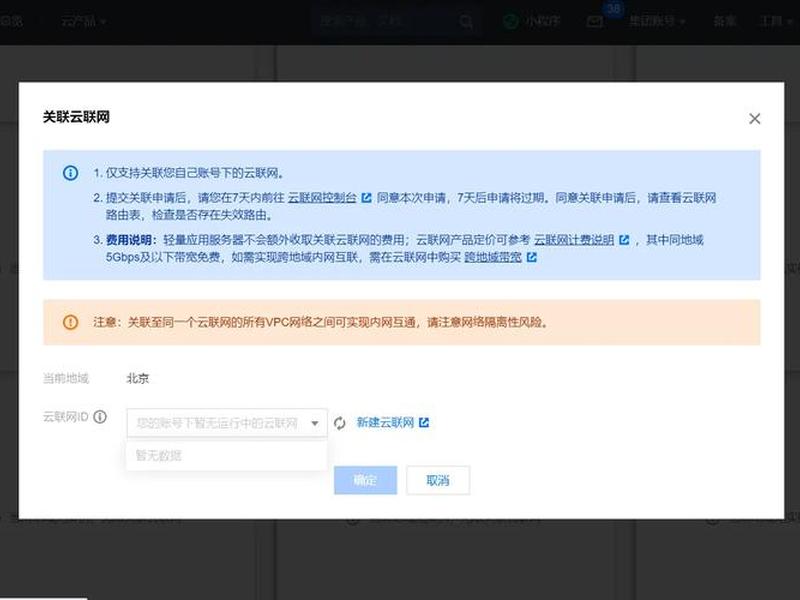Open 备案 in the top navigation
Image resolution: width=800 pixels, height=600 pixels.
point(724,21)
